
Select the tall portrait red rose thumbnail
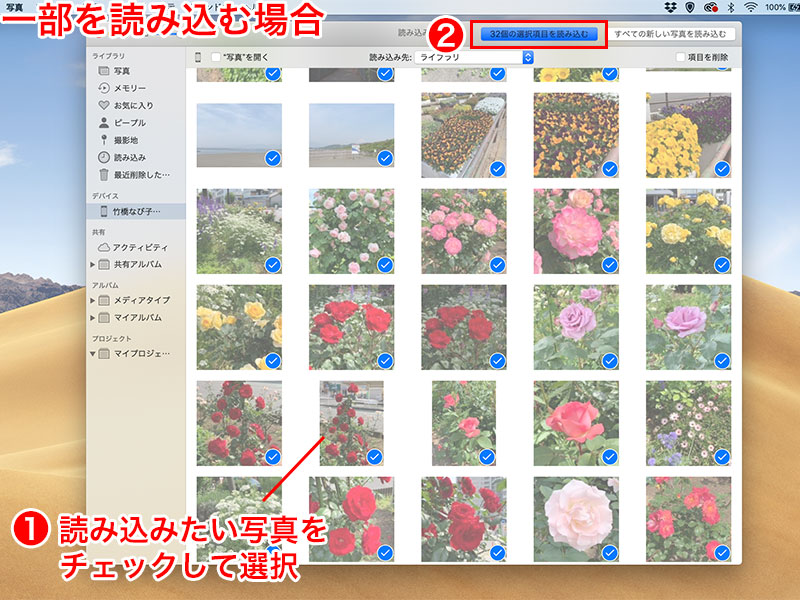click(352, 423)
